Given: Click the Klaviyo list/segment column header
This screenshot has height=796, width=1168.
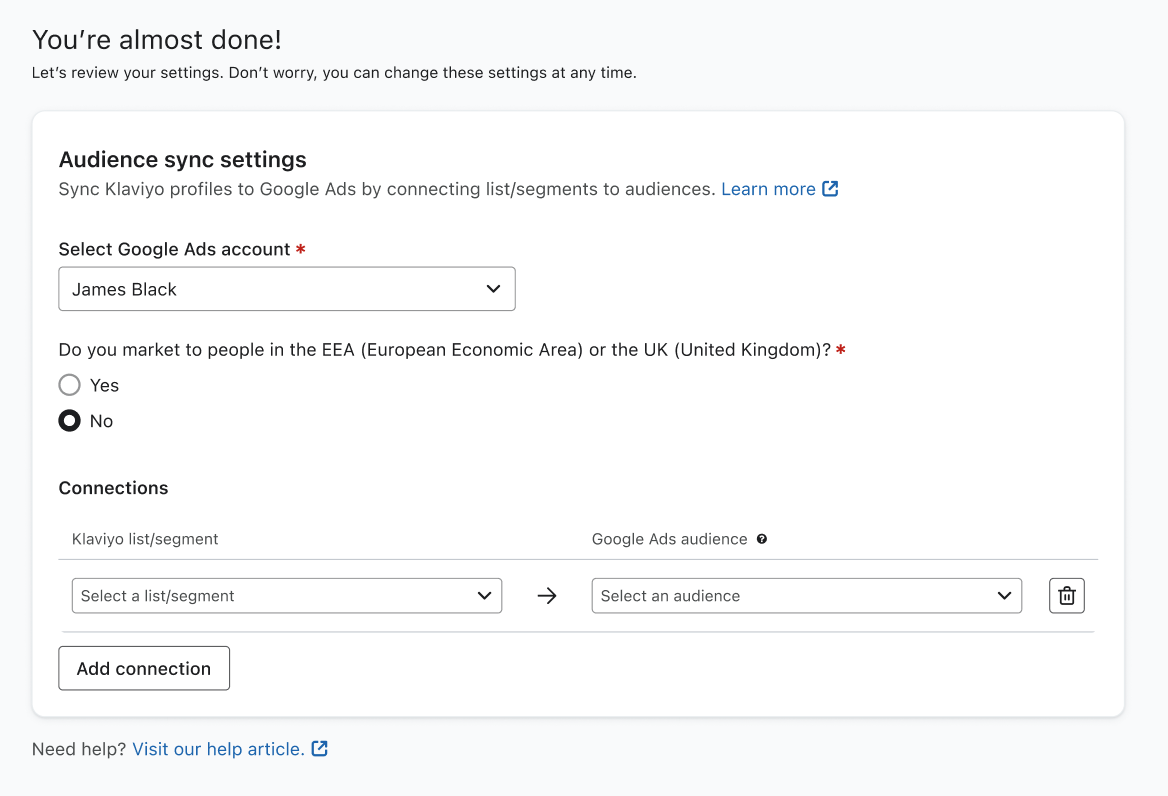Looking at the screenshot, I should click(x=145, y=539).
